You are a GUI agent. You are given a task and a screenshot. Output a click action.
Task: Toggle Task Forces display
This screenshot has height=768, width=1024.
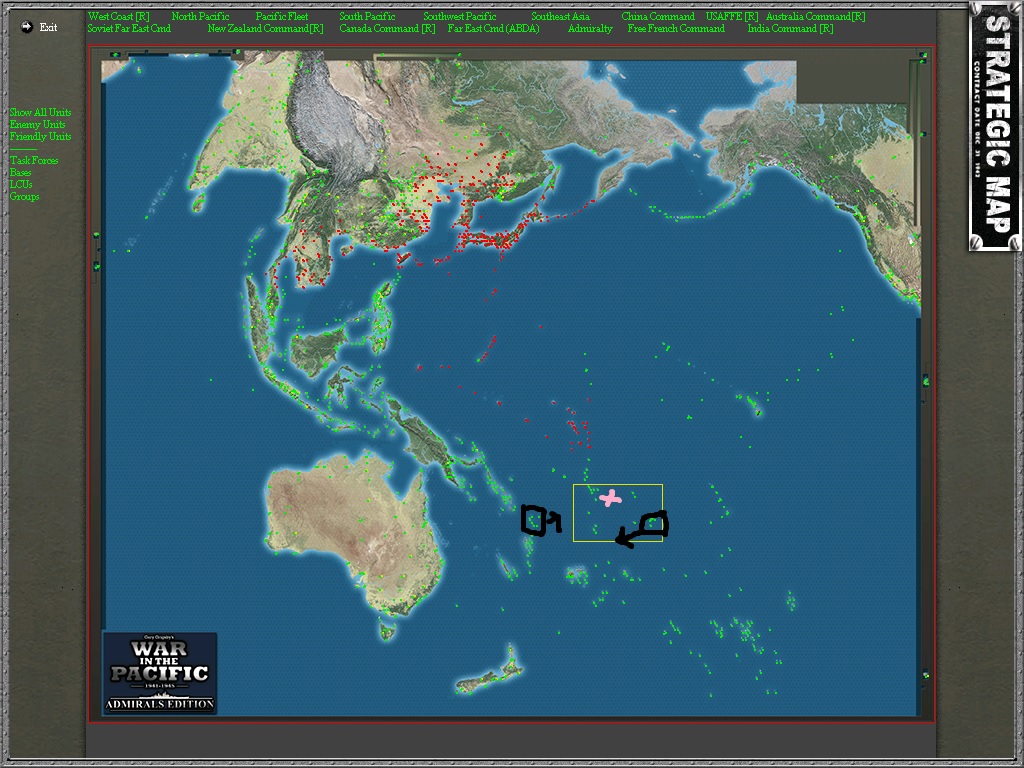(x=34, y=160)
